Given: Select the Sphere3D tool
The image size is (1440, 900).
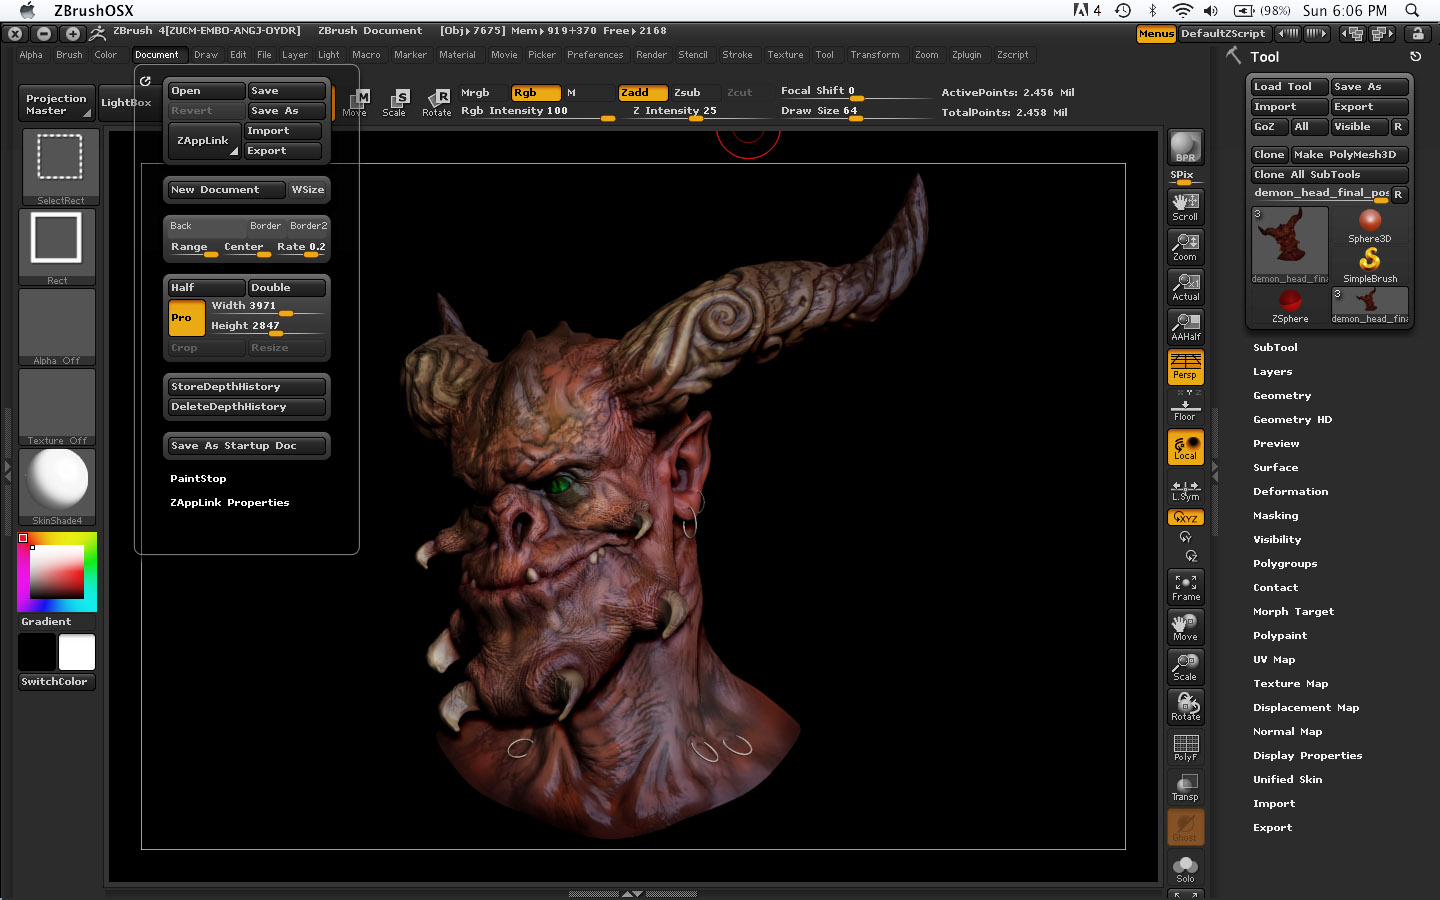Looking at the screenshot, I should 1370,226.
